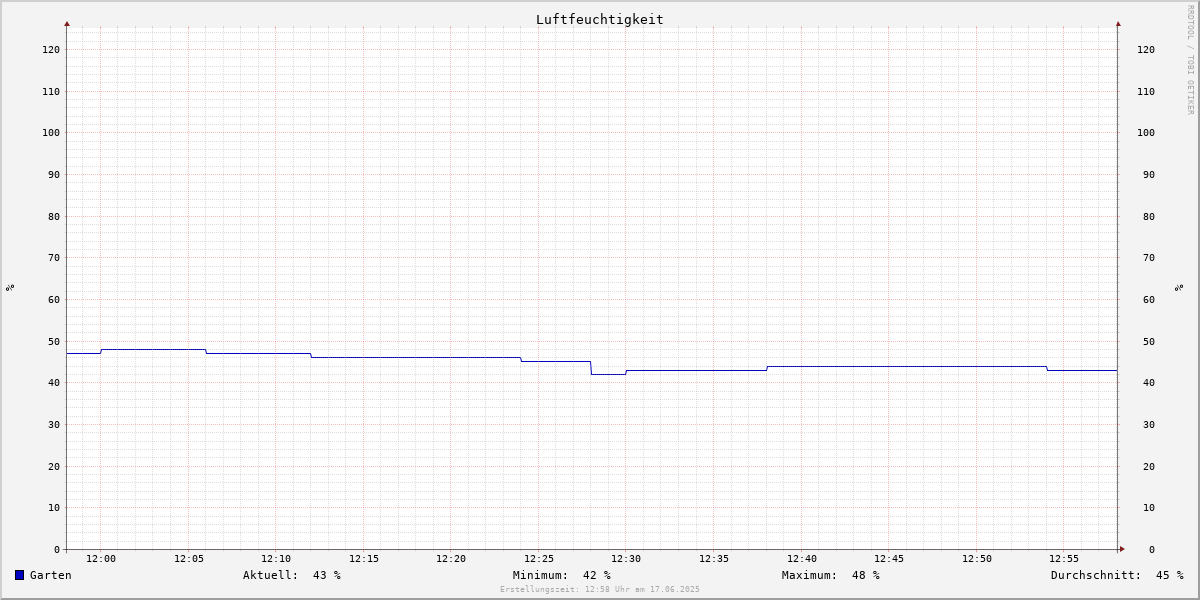Image resolution: width=1200 pixels, height=600 pixels.
Task: Click the '60' label on right y-axis
Action: 1149,299
